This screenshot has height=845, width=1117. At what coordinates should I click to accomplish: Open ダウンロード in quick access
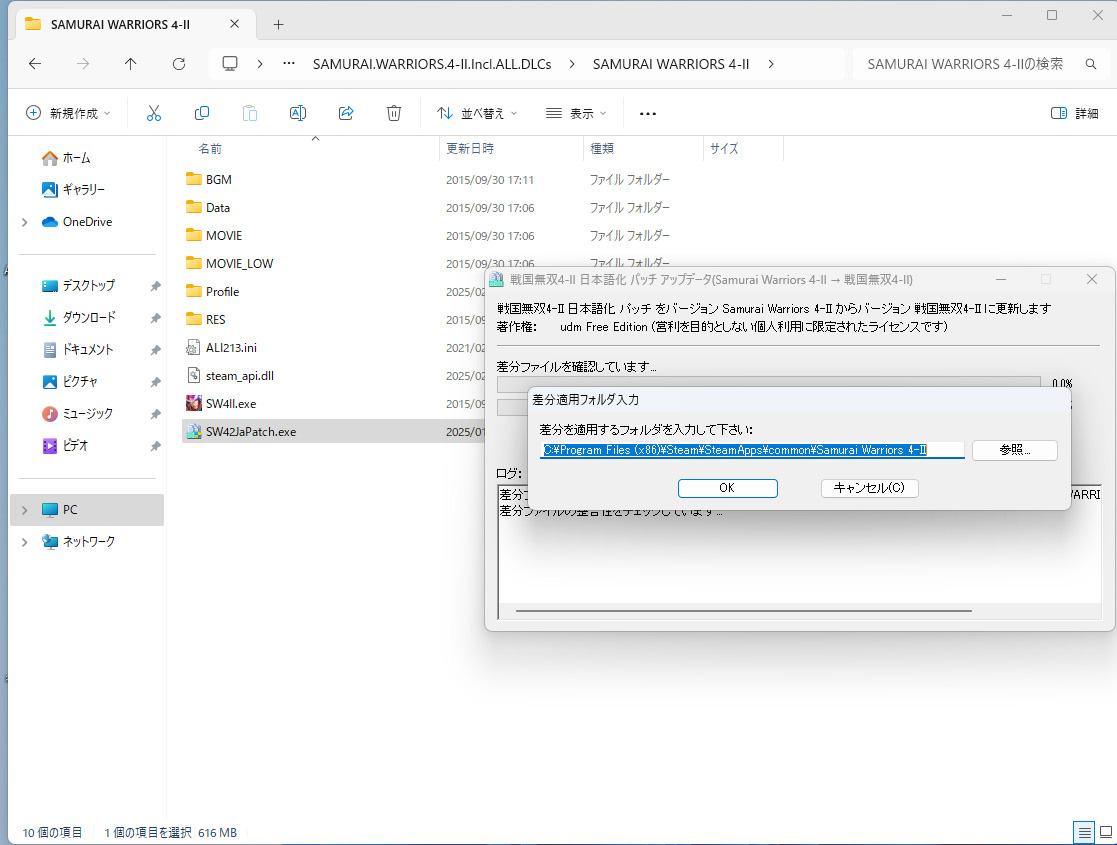[78, 318]
